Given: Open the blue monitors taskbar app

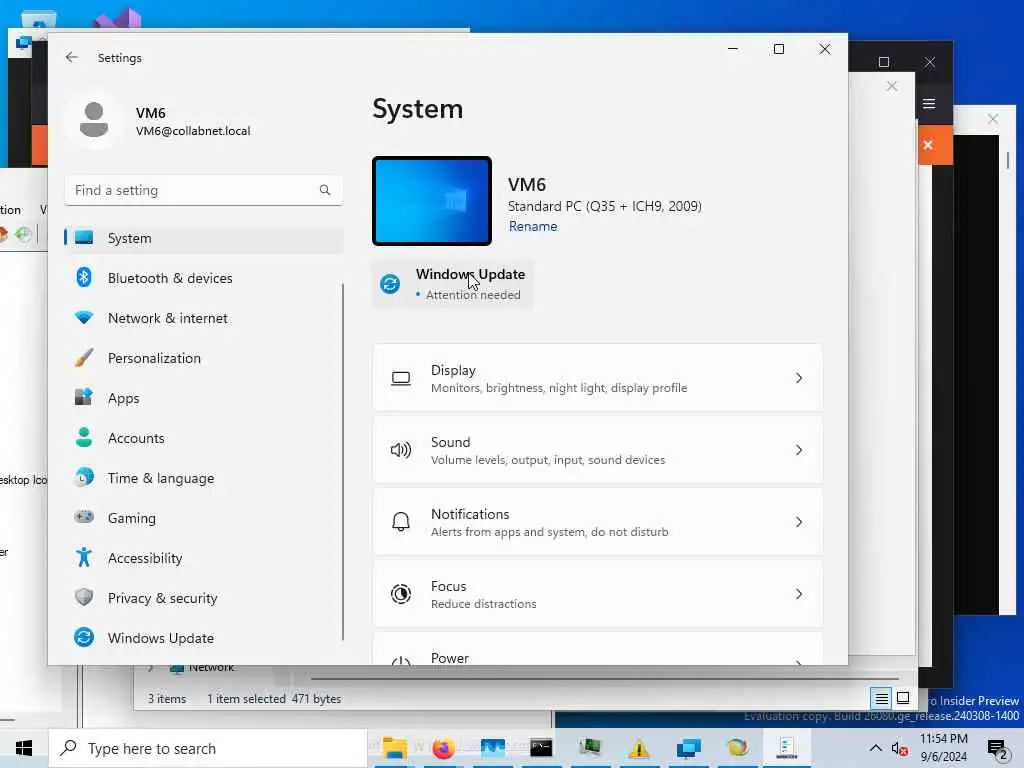Looking at the screenshot, I should 688,748.
